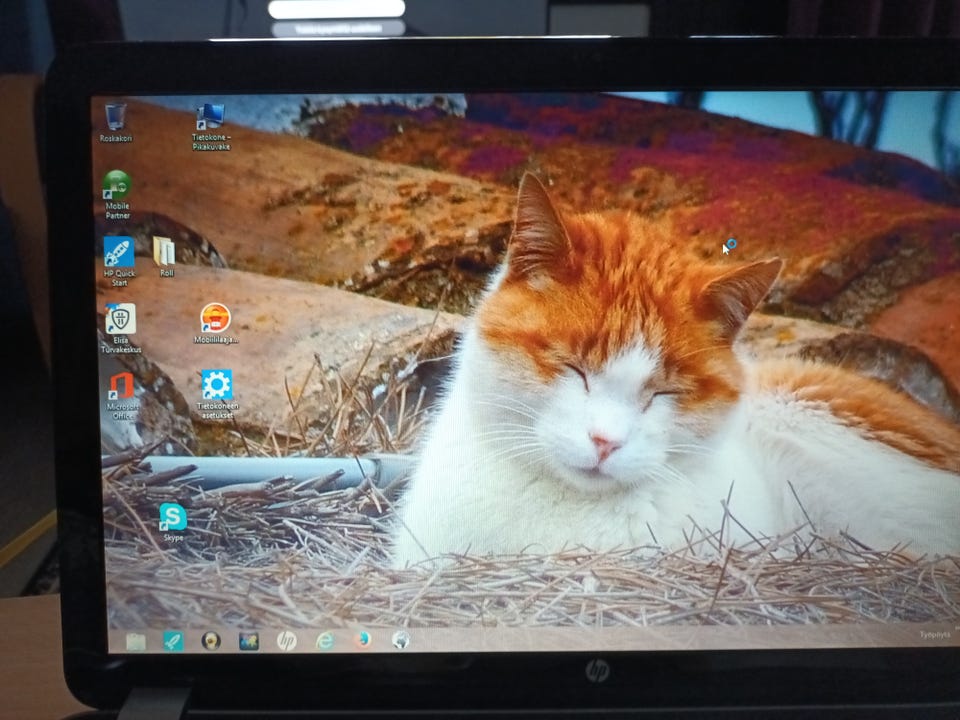
Task: Launch Skype from the desktop
Action: pyautogui.click(x=173, y=522)
